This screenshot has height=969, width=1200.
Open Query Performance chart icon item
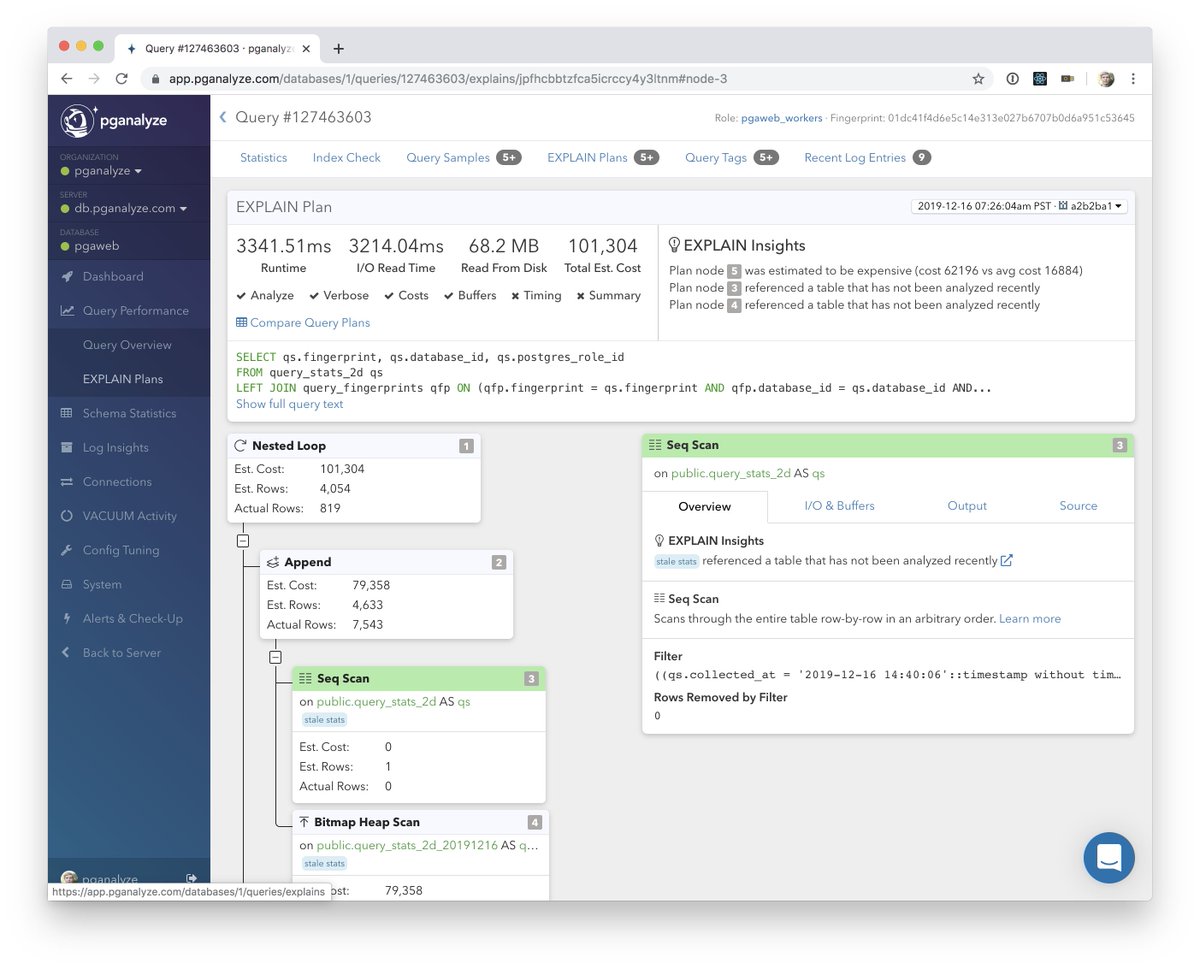click(x=67, y=311)
